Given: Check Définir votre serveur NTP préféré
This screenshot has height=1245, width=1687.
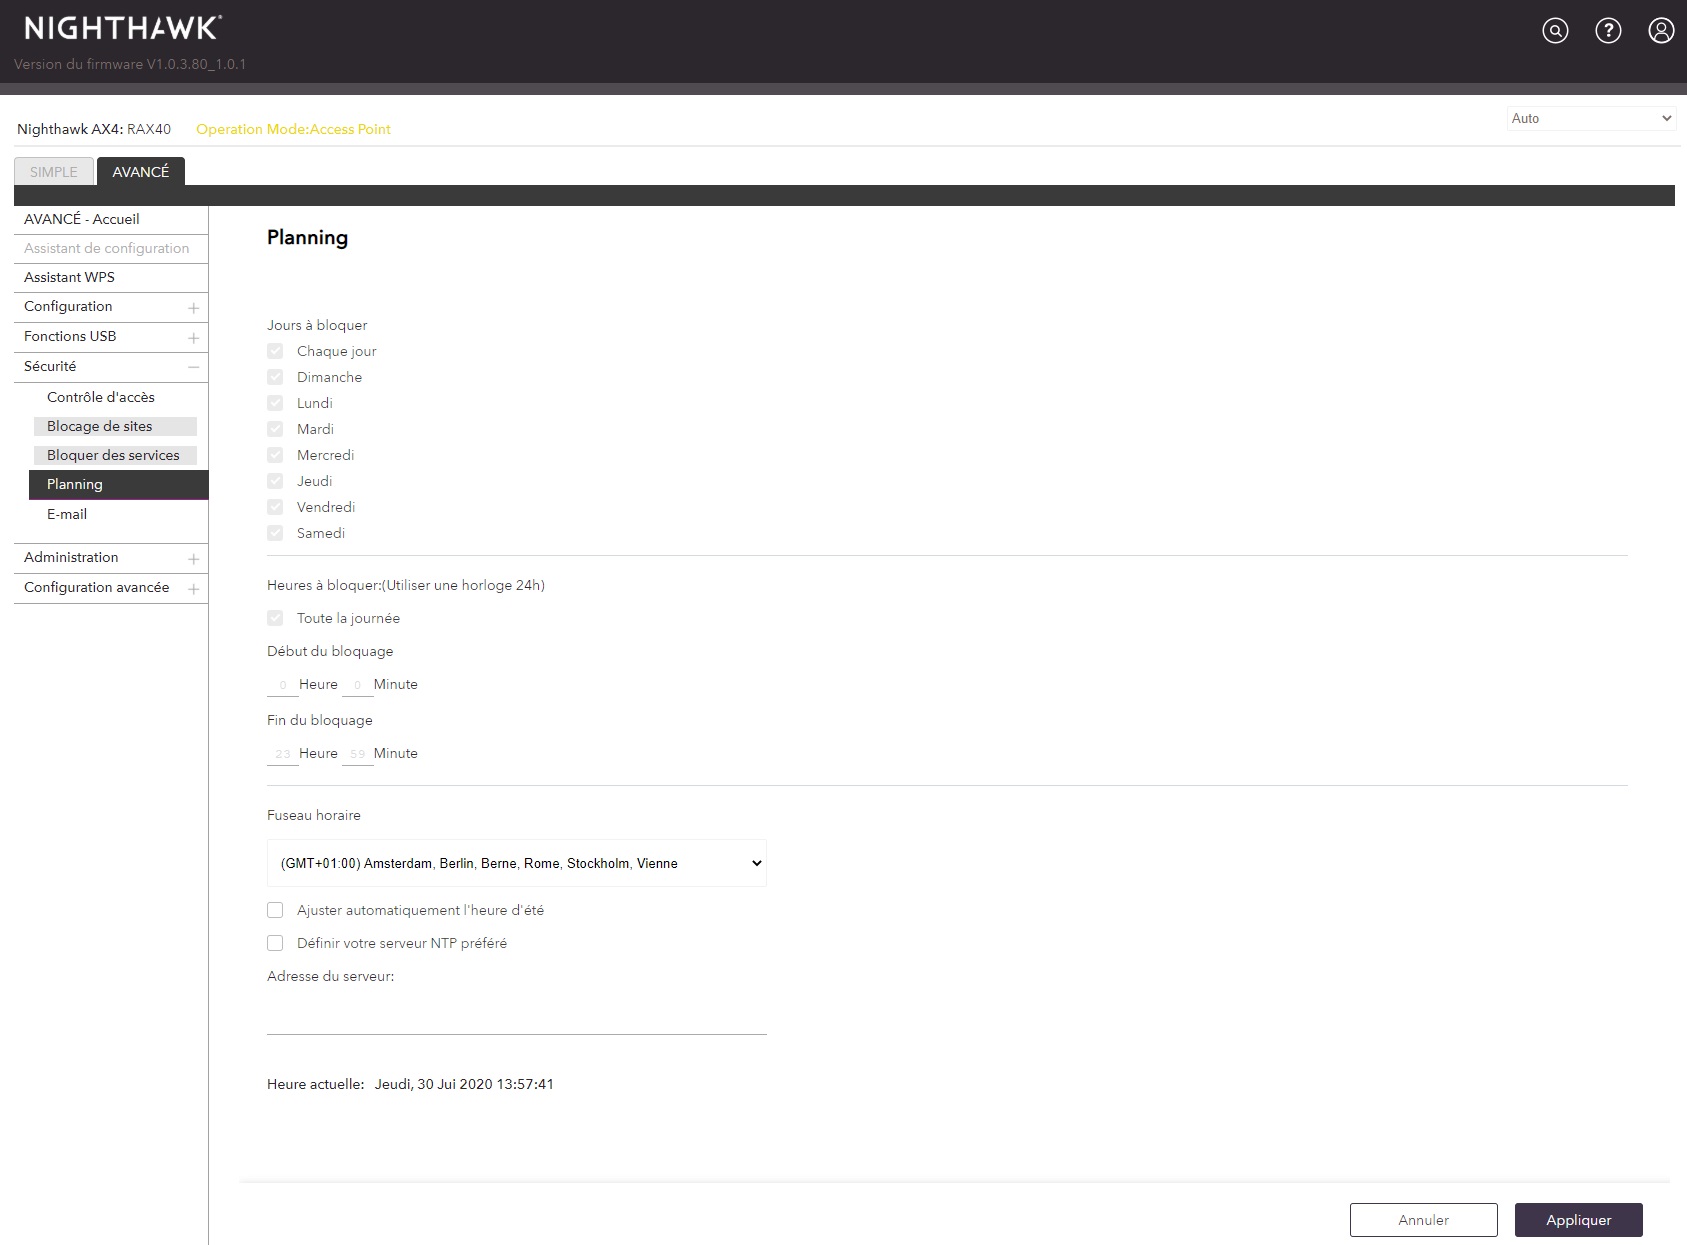Looking at the screenshot, I should coord(275,943).
